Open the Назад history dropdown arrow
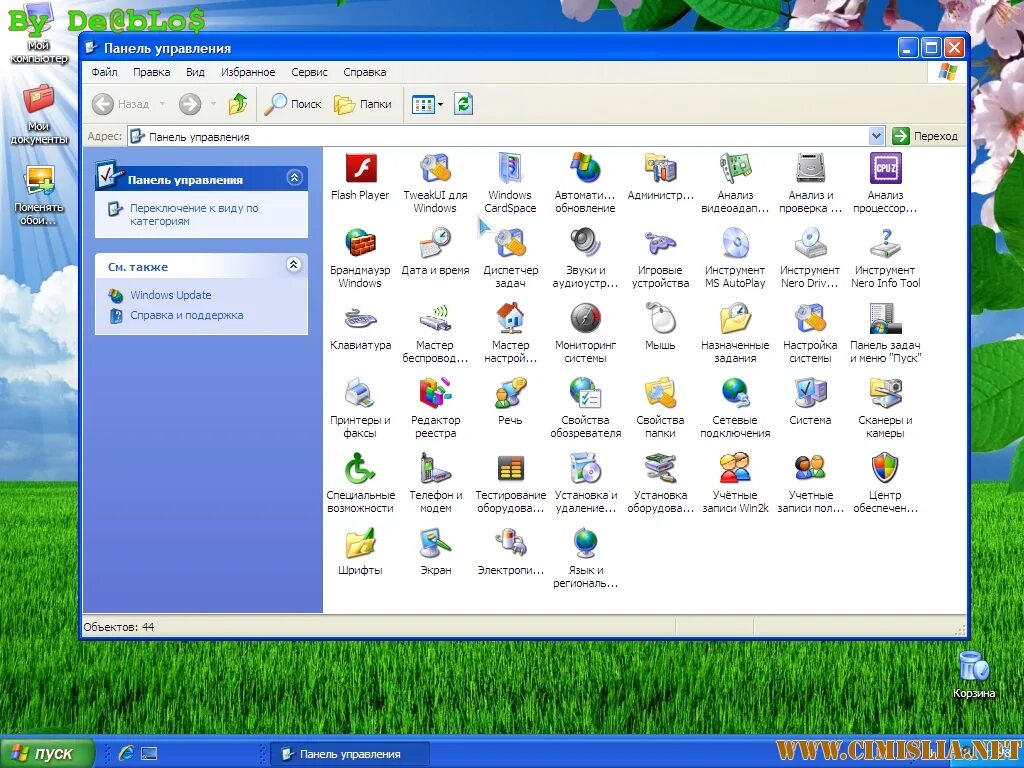Image resolution: width=1024 pixels, height=768 pixels. coord(162,104)
